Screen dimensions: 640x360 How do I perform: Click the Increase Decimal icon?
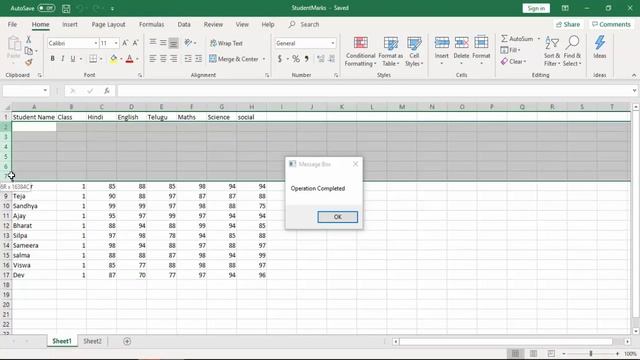coord(321,59)
